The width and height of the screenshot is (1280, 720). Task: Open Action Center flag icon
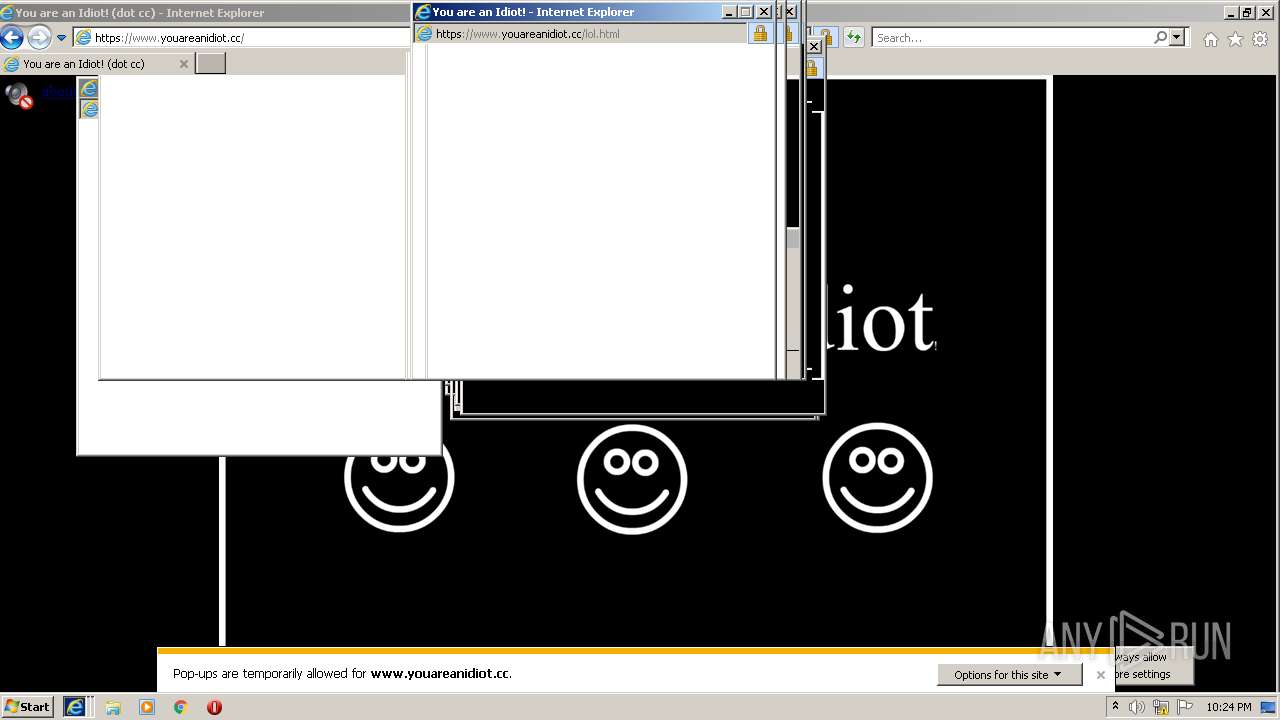tap(1185, 707)
